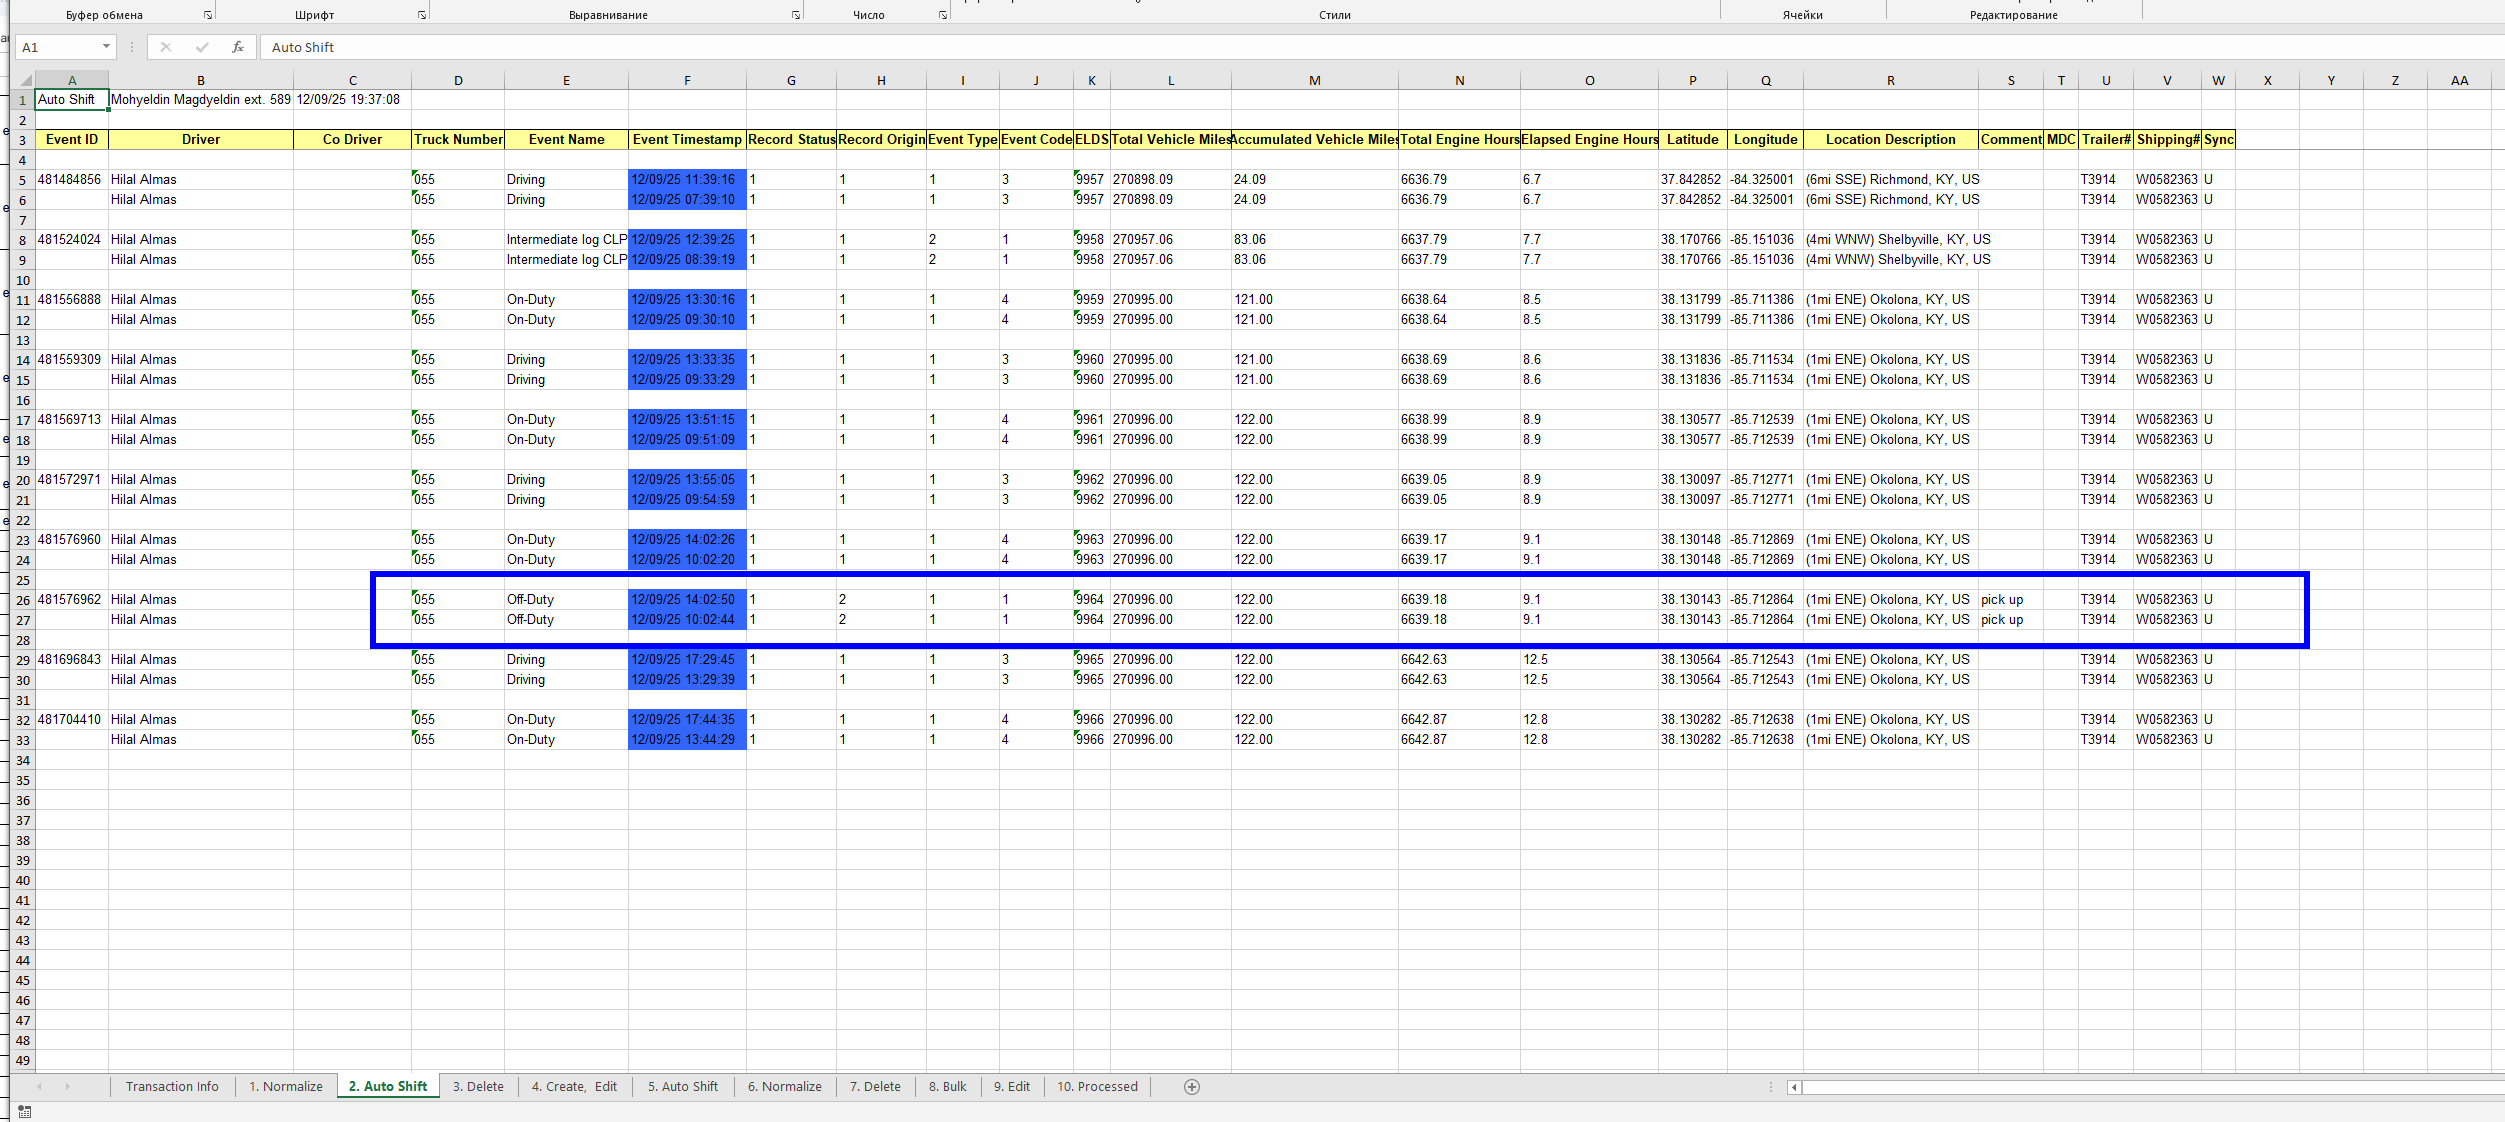Click previous sheet navigation arrow

[39, 1087]
